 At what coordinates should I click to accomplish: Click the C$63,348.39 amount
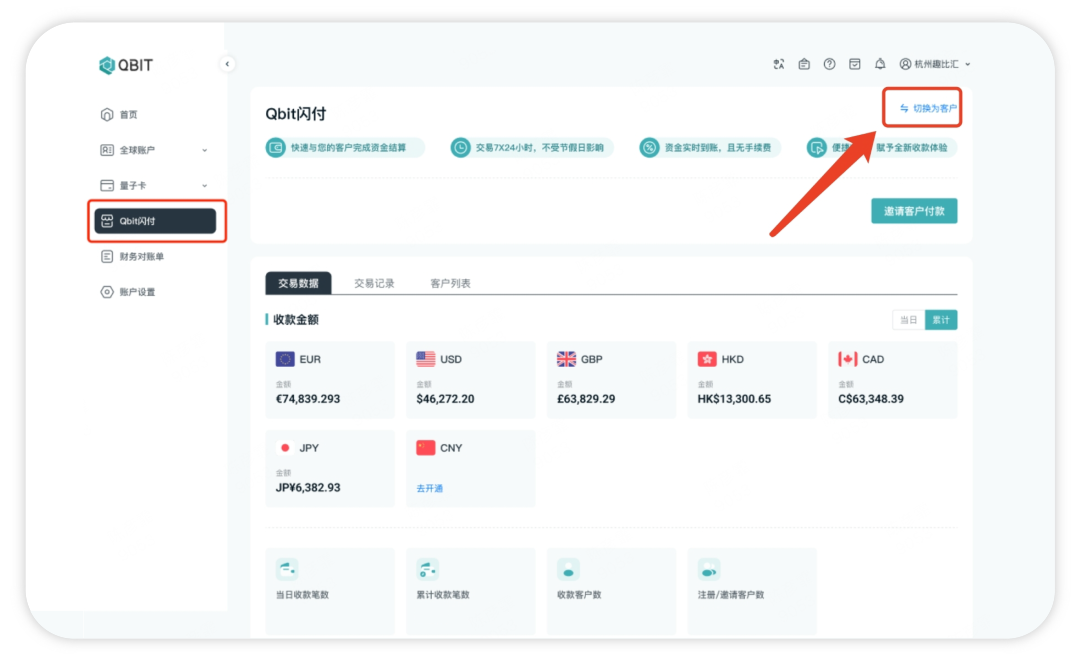(871, 399)
